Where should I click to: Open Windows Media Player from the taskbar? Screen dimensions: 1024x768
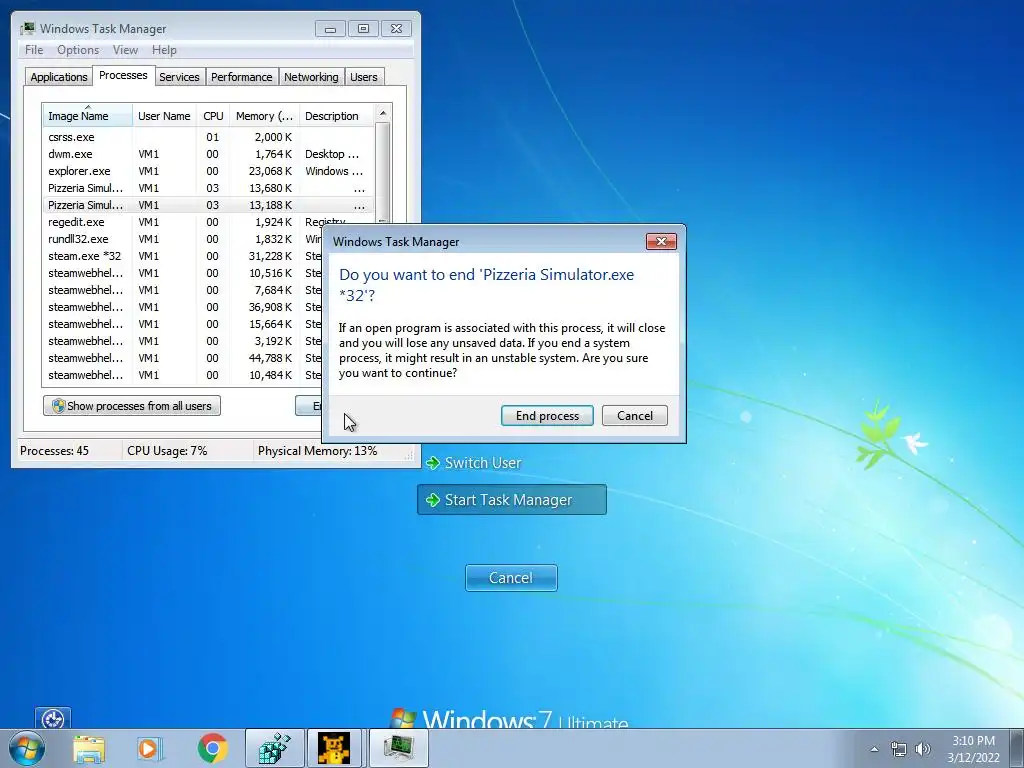click(149, 748)
